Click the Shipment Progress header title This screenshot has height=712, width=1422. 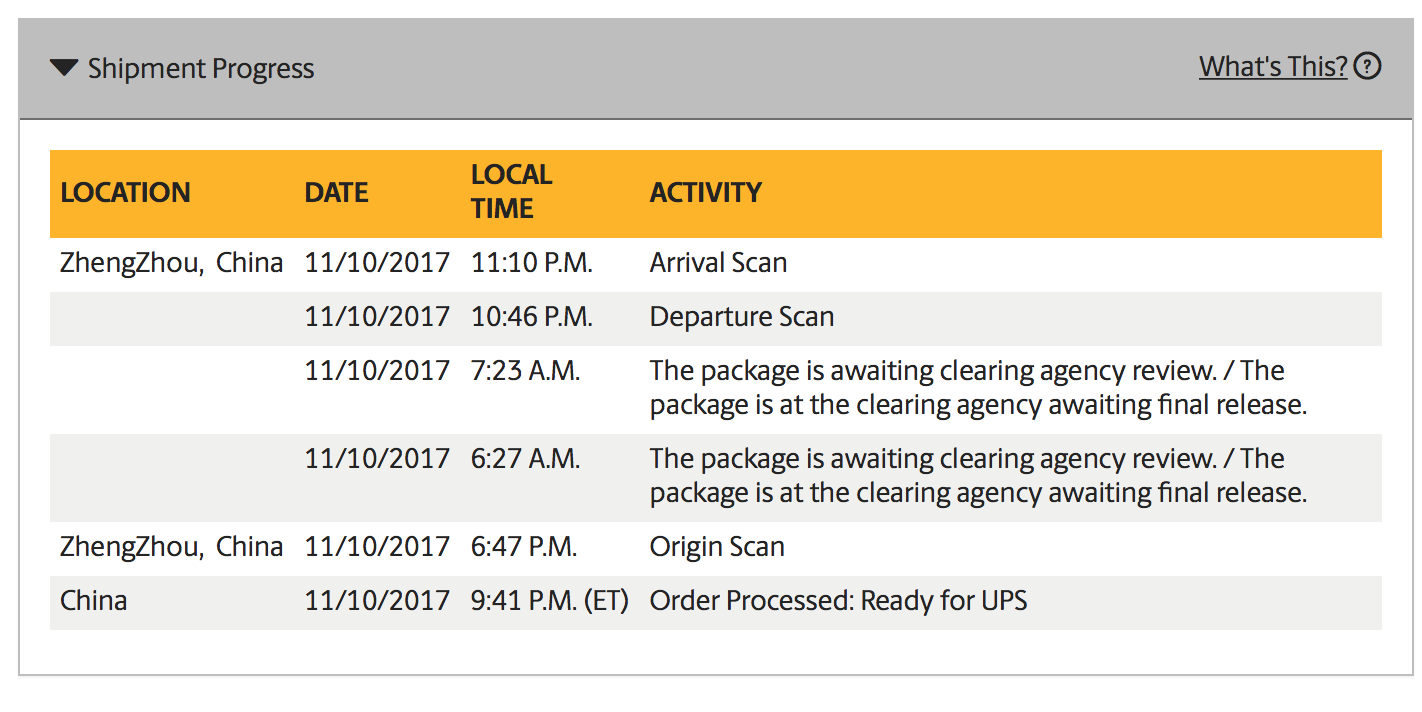201,69
